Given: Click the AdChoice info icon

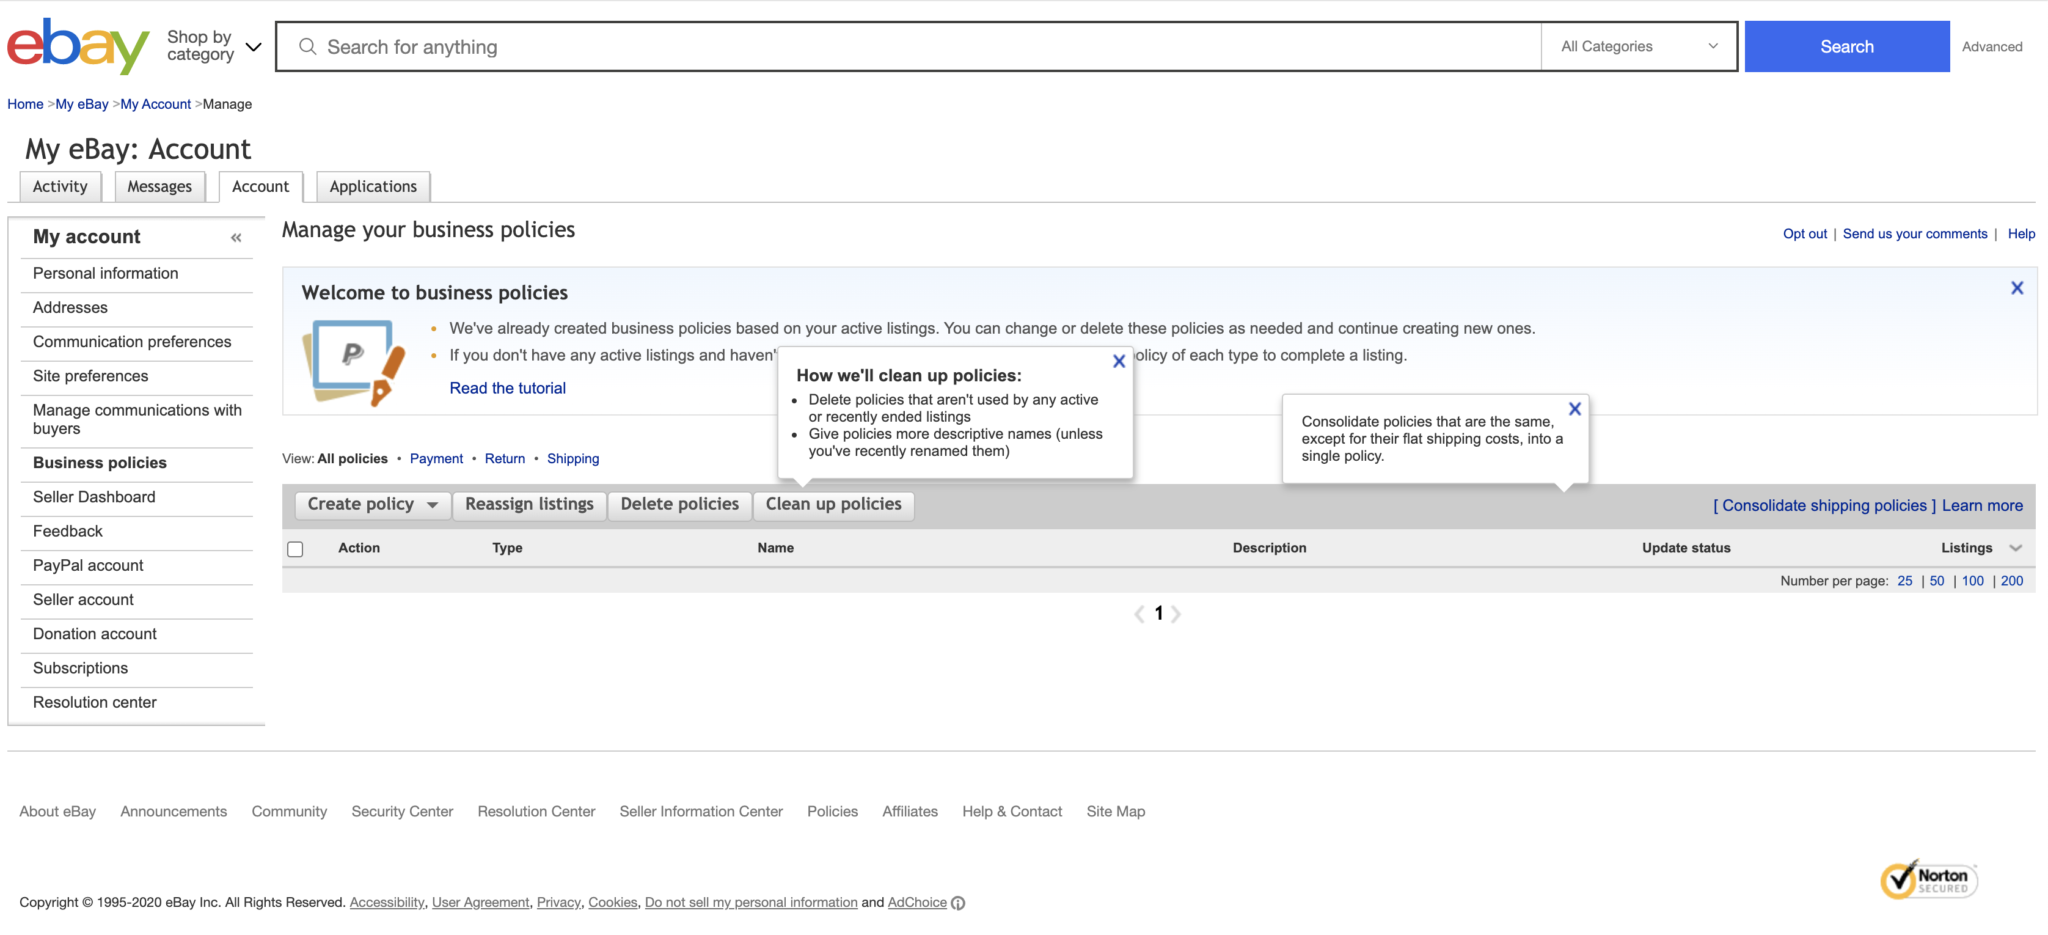Looking at the screenshot, I should pyautogui.click(x=958, y=903).
